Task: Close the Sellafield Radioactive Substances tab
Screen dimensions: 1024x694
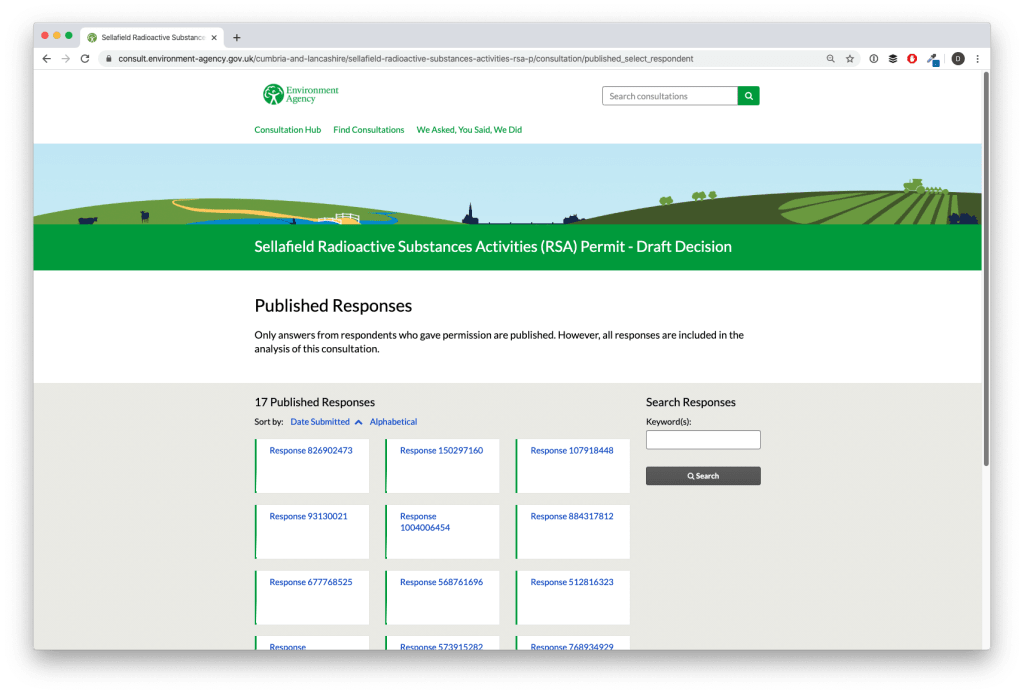Action: (x=214, y=38)
